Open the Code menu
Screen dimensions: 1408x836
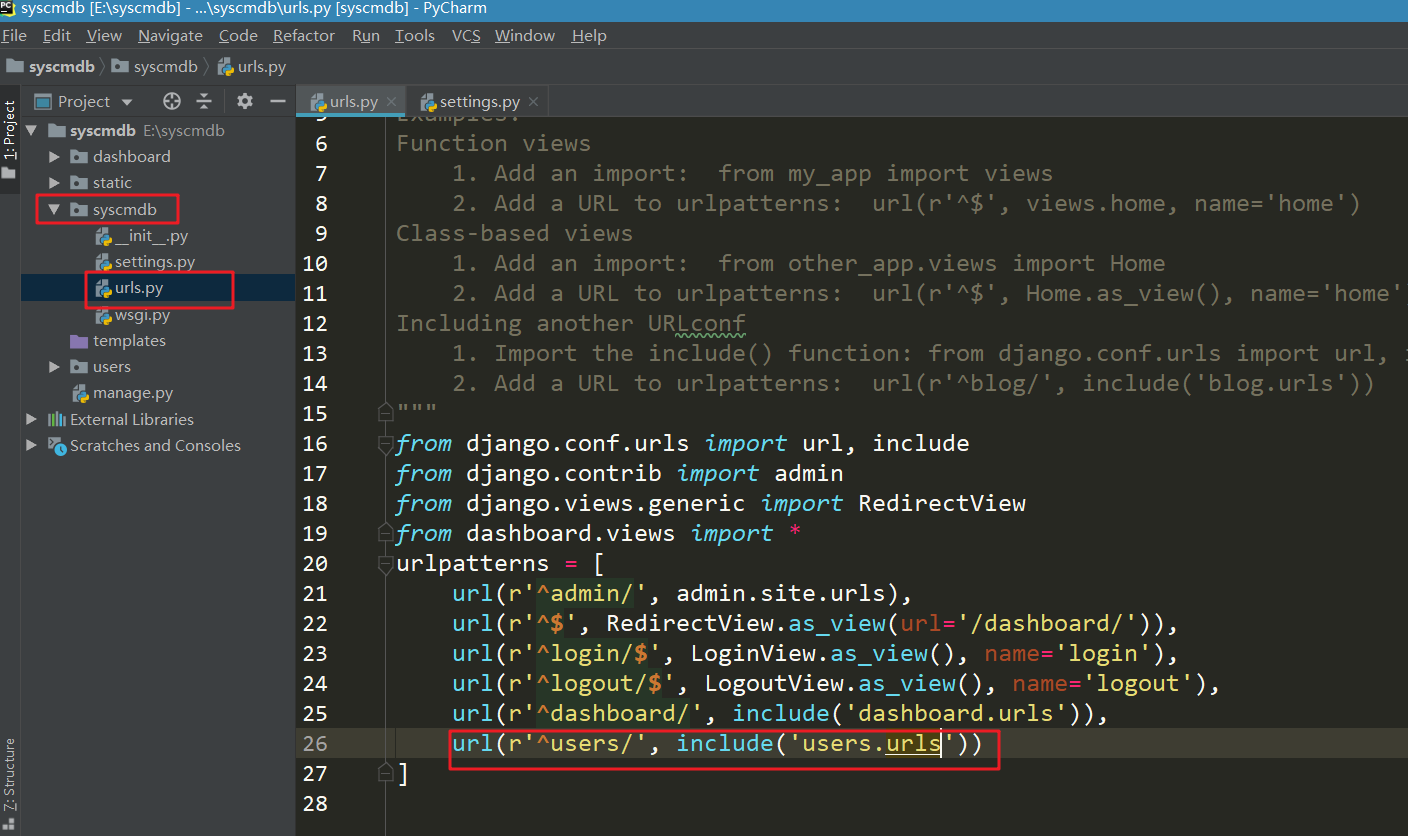[x=238, y=36]
